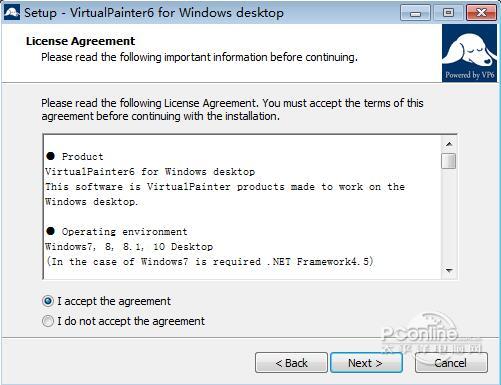The image size is (501, 385).
Task: Minimize the Setup window
Action: click(415, 13)
